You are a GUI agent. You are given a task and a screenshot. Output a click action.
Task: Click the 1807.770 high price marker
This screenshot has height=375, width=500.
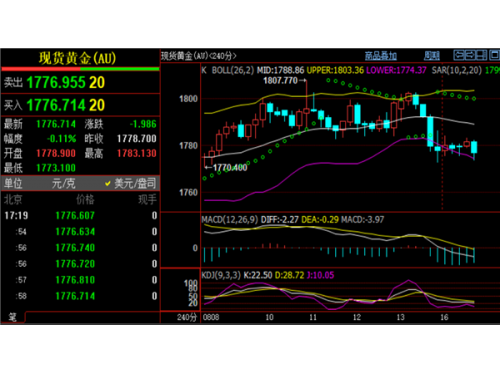(x=280, y=80)
